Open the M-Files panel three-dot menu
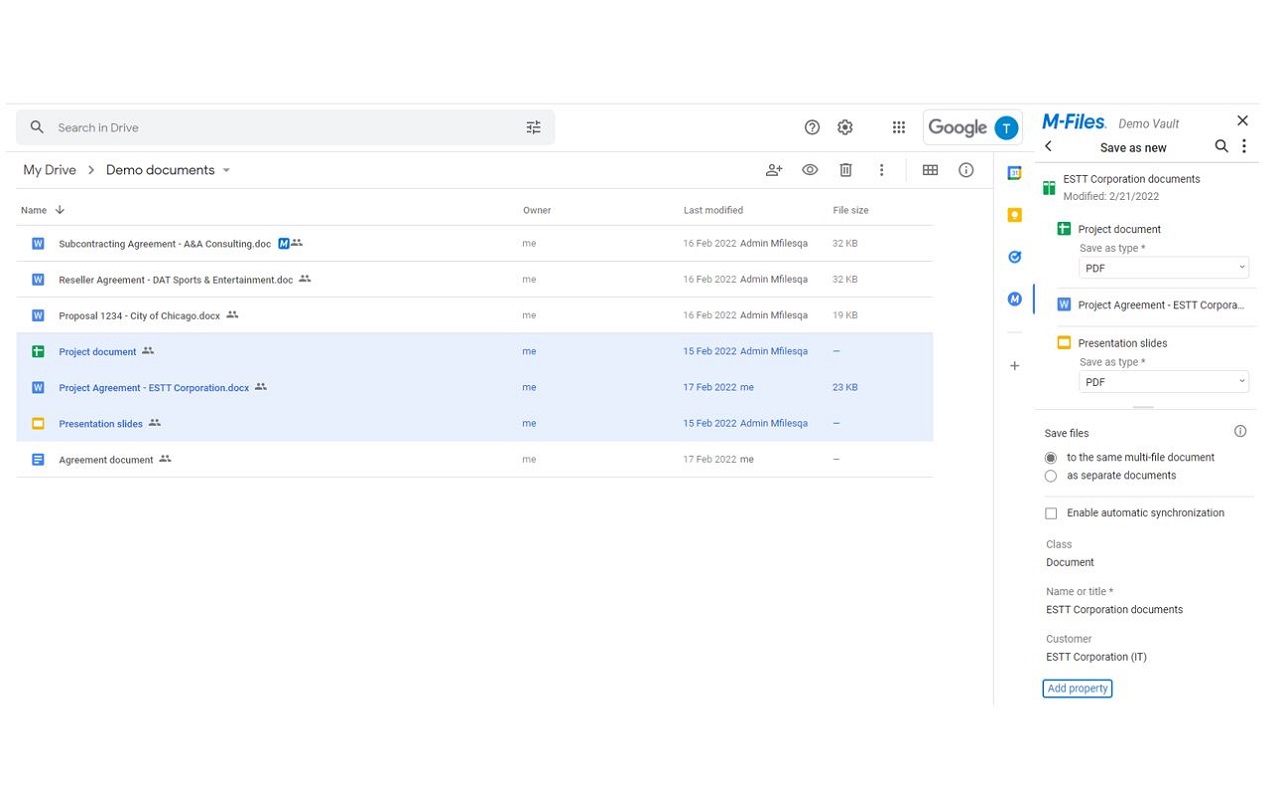This screenshot has width=1280, height=800. point(1244,146)
